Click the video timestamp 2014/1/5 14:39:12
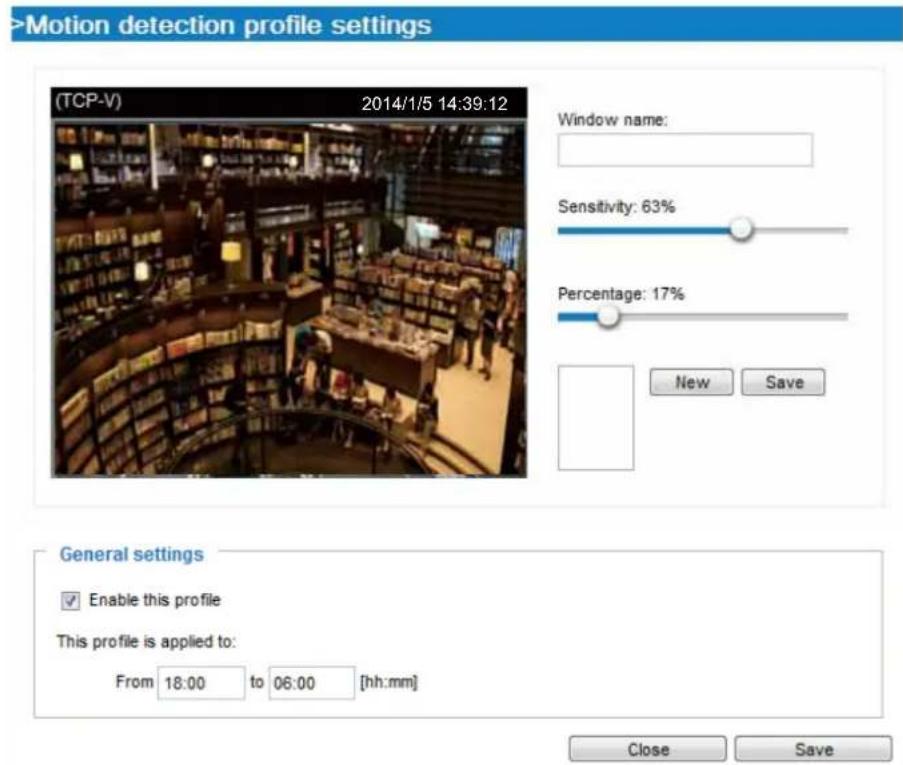The image size is (903, 765). click(x=434, y=104)
